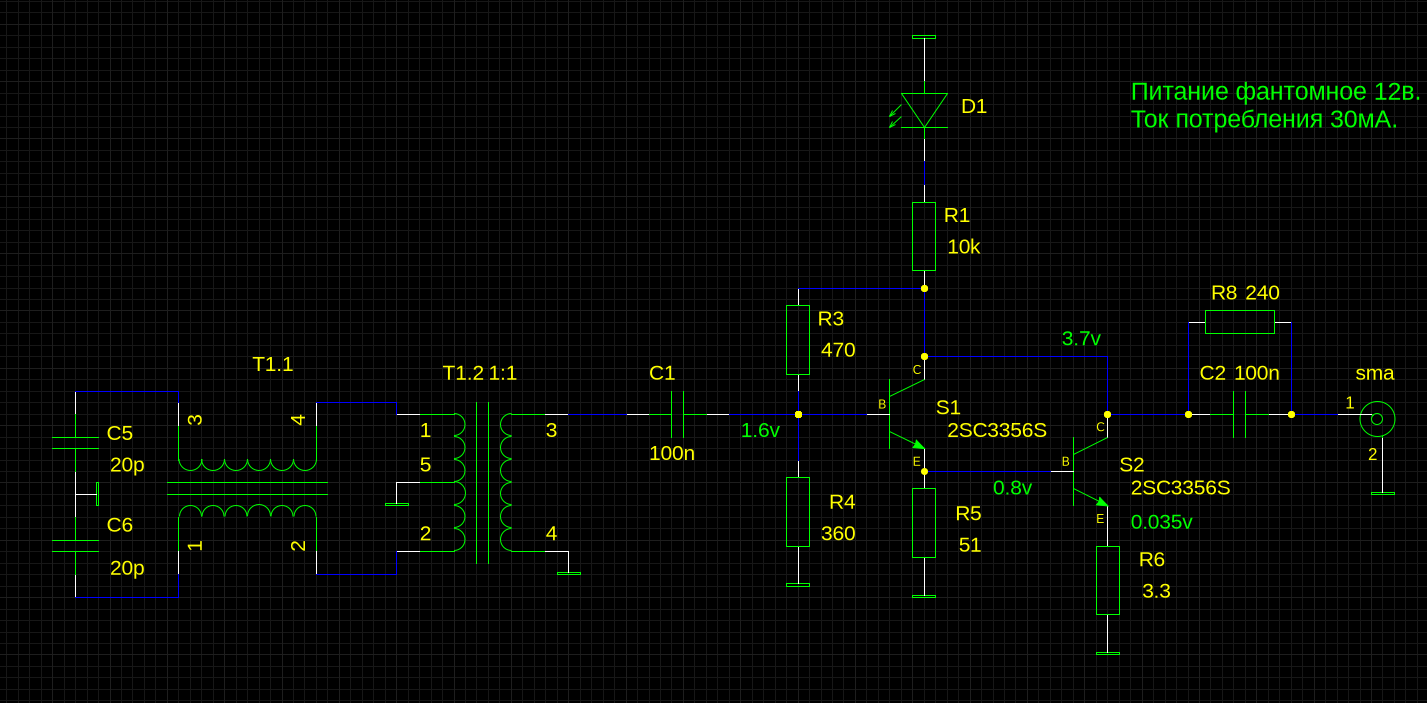The height and width of the screenshot is (703, 1427).
Task: Click the R6 3.3 resistor symbol
Action: 1107,580
